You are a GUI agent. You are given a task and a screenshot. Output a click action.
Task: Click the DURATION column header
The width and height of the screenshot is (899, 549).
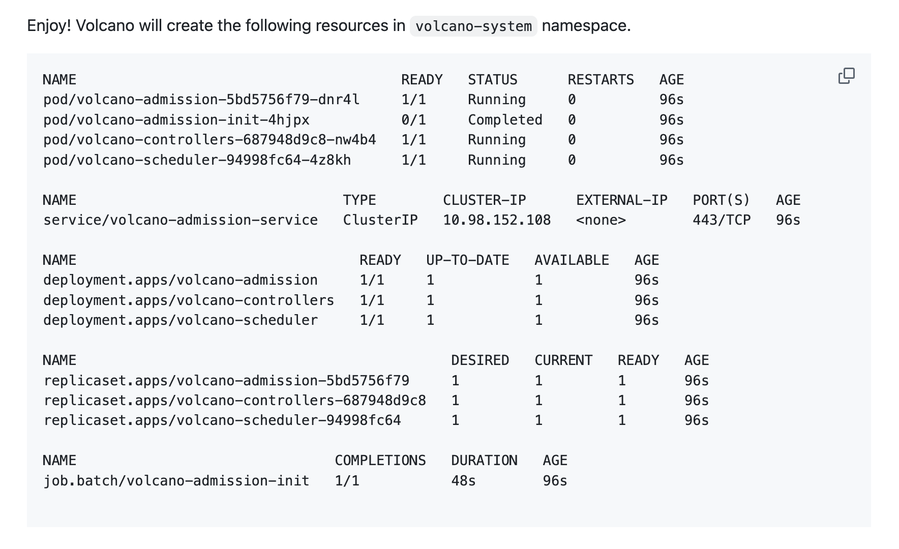pyautogui.click(x=484, y=461)
